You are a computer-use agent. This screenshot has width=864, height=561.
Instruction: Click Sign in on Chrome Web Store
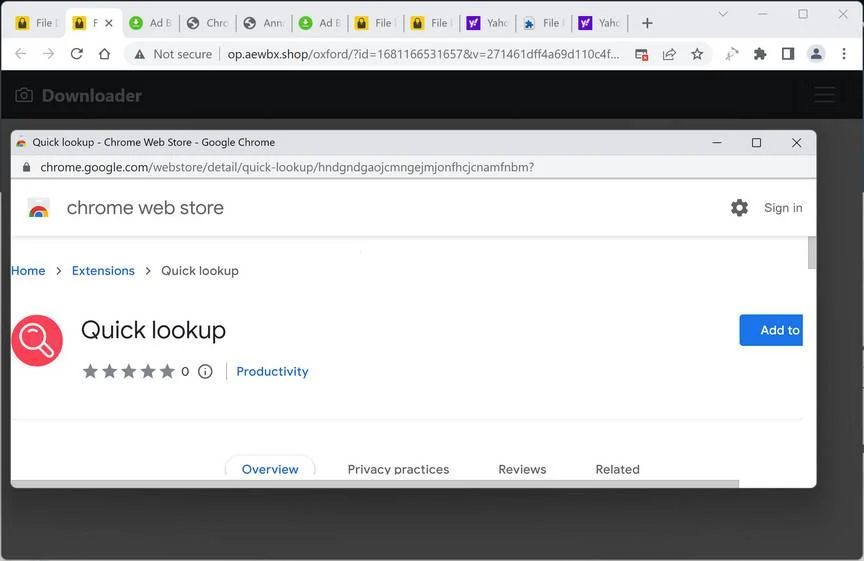[782, 208]
